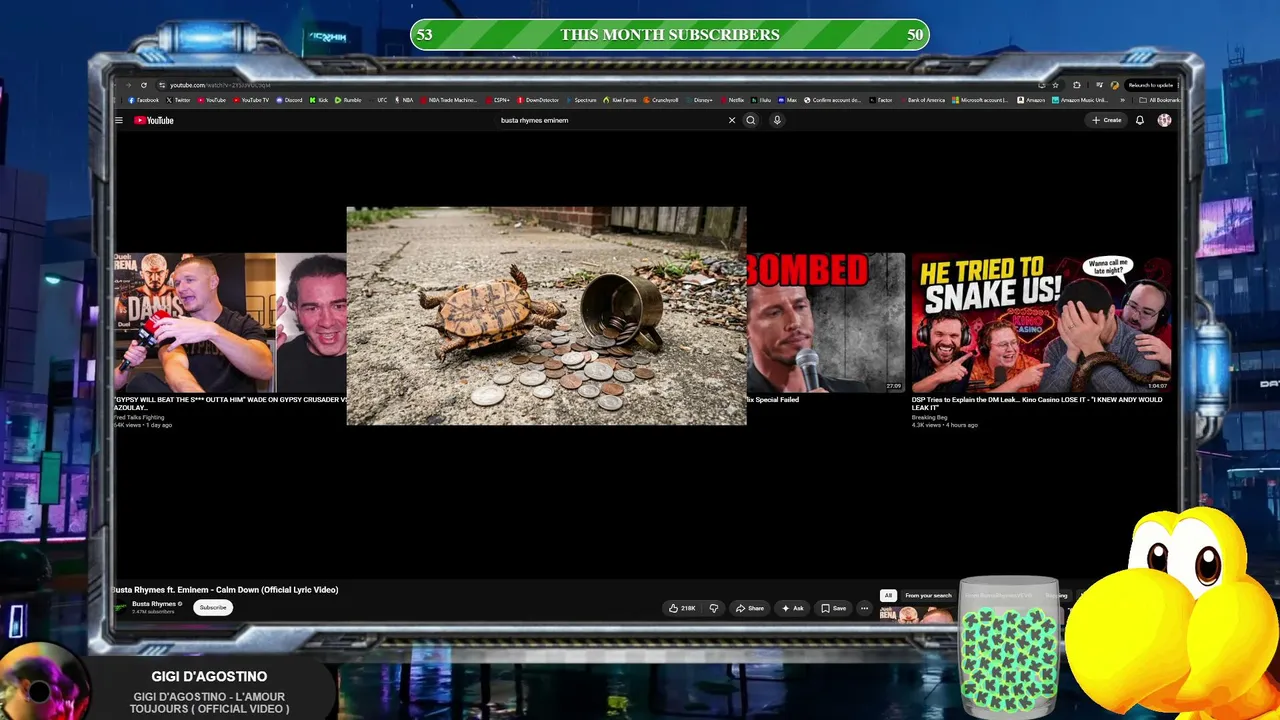Open the Netflix bookmark
Image resolution: width=1280 pixels, height=720 pixels.
(733, 100)
